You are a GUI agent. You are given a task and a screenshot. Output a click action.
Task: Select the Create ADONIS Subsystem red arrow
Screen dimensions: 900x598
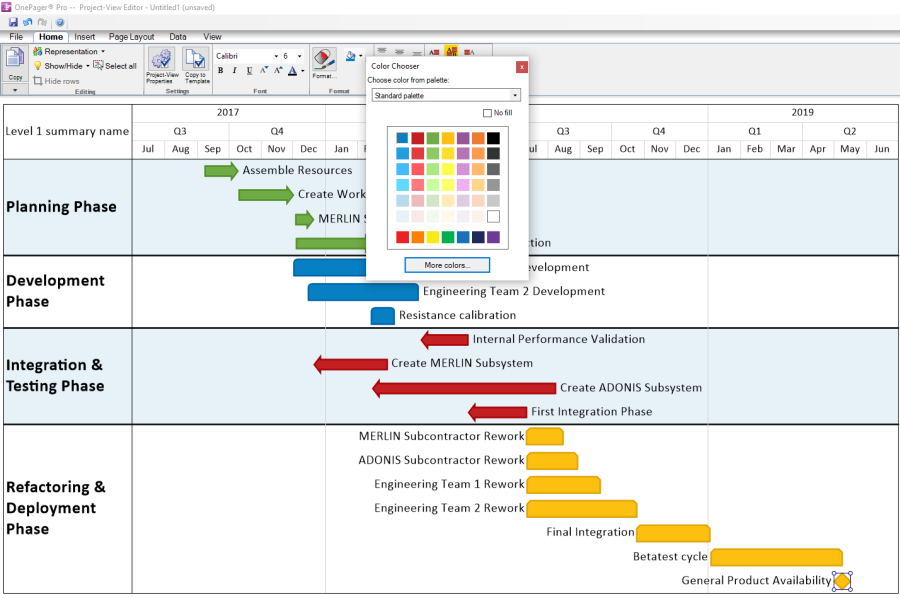464,389
